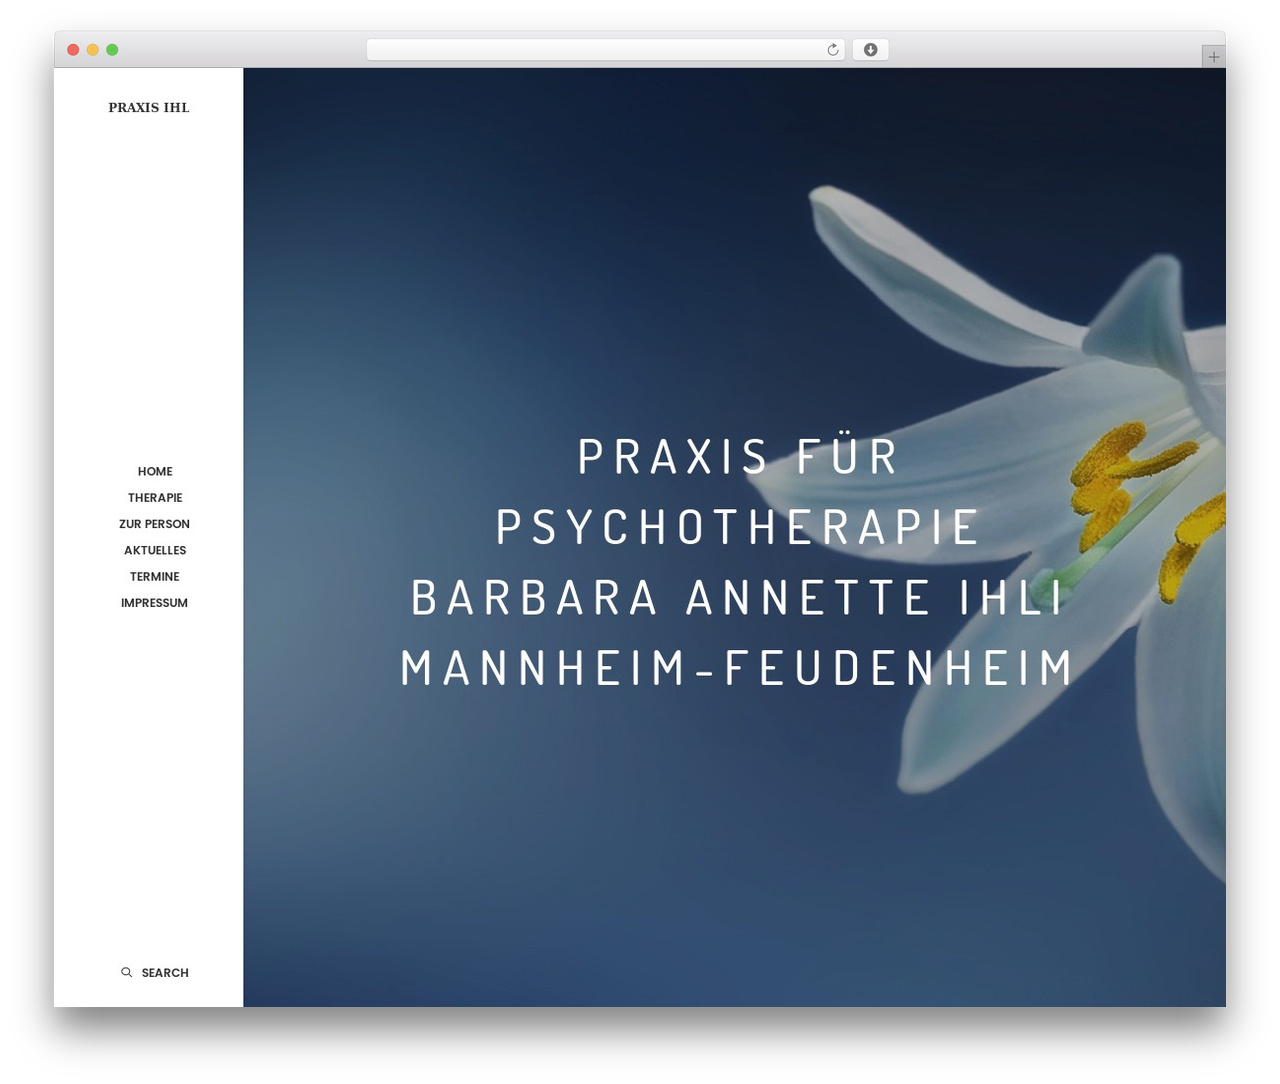The image size is (1280, 1084).
Task: Open a new tab with plus icon
Action: pos(1213,57)
